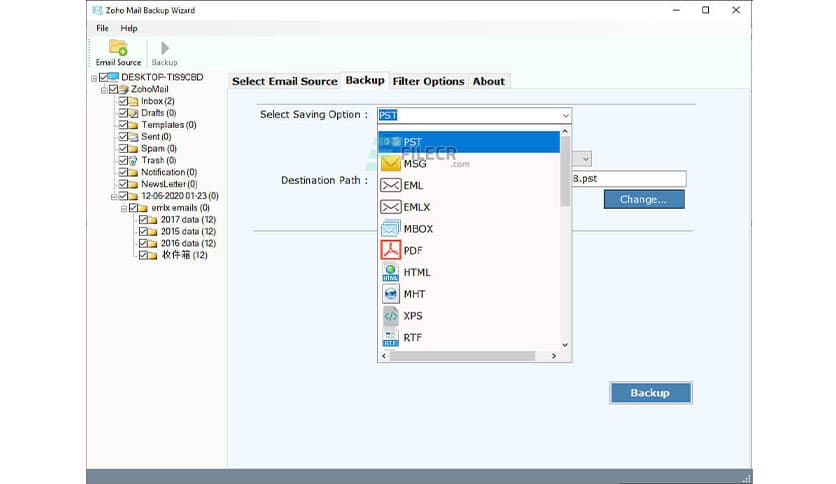836x484 pixels.
Task: Select the 收件箱 (12) folder
Action: tap(184, 255)
